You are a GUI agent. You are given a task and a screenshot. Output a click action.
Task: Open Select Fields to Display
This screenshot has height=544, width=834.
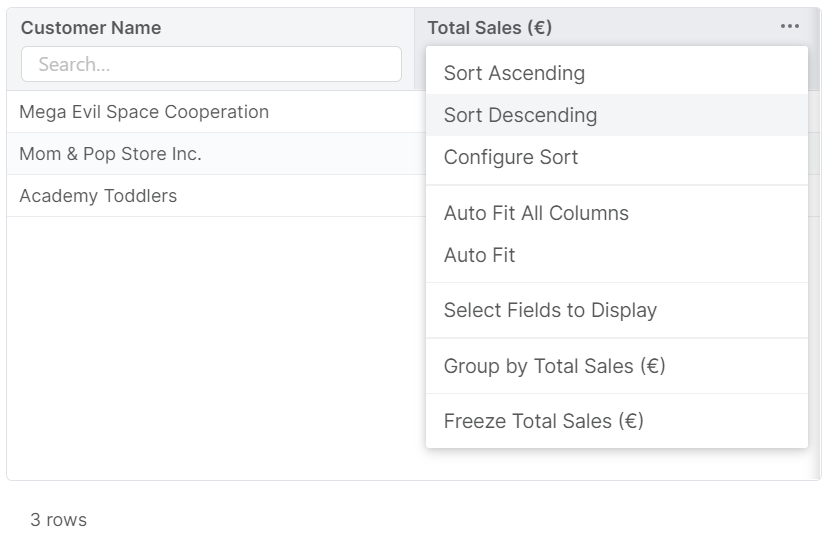pos(550,310)
